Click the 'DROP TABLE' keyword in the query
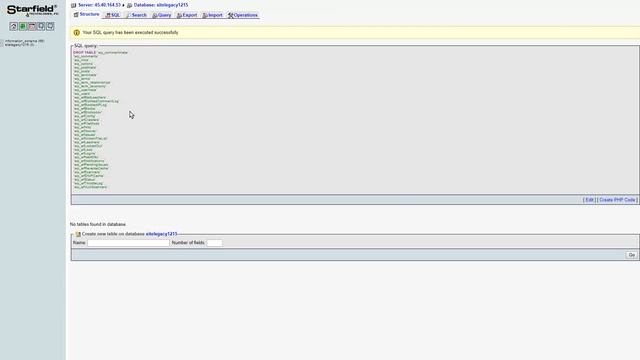The image size is (640, 360). [x=84, y=53]
